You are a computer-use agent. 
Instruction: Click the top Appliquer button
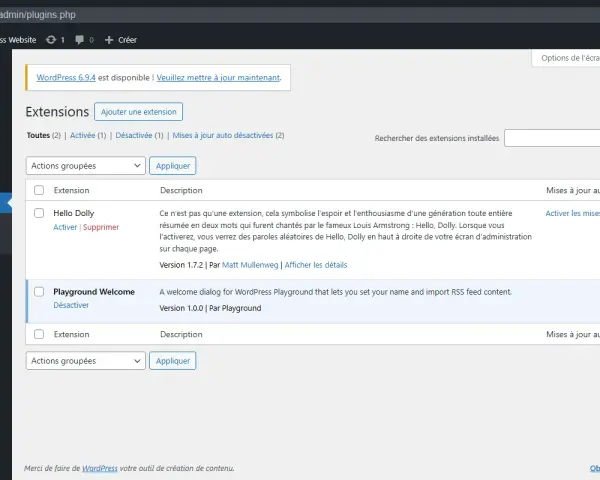click(x=173, y=166)
